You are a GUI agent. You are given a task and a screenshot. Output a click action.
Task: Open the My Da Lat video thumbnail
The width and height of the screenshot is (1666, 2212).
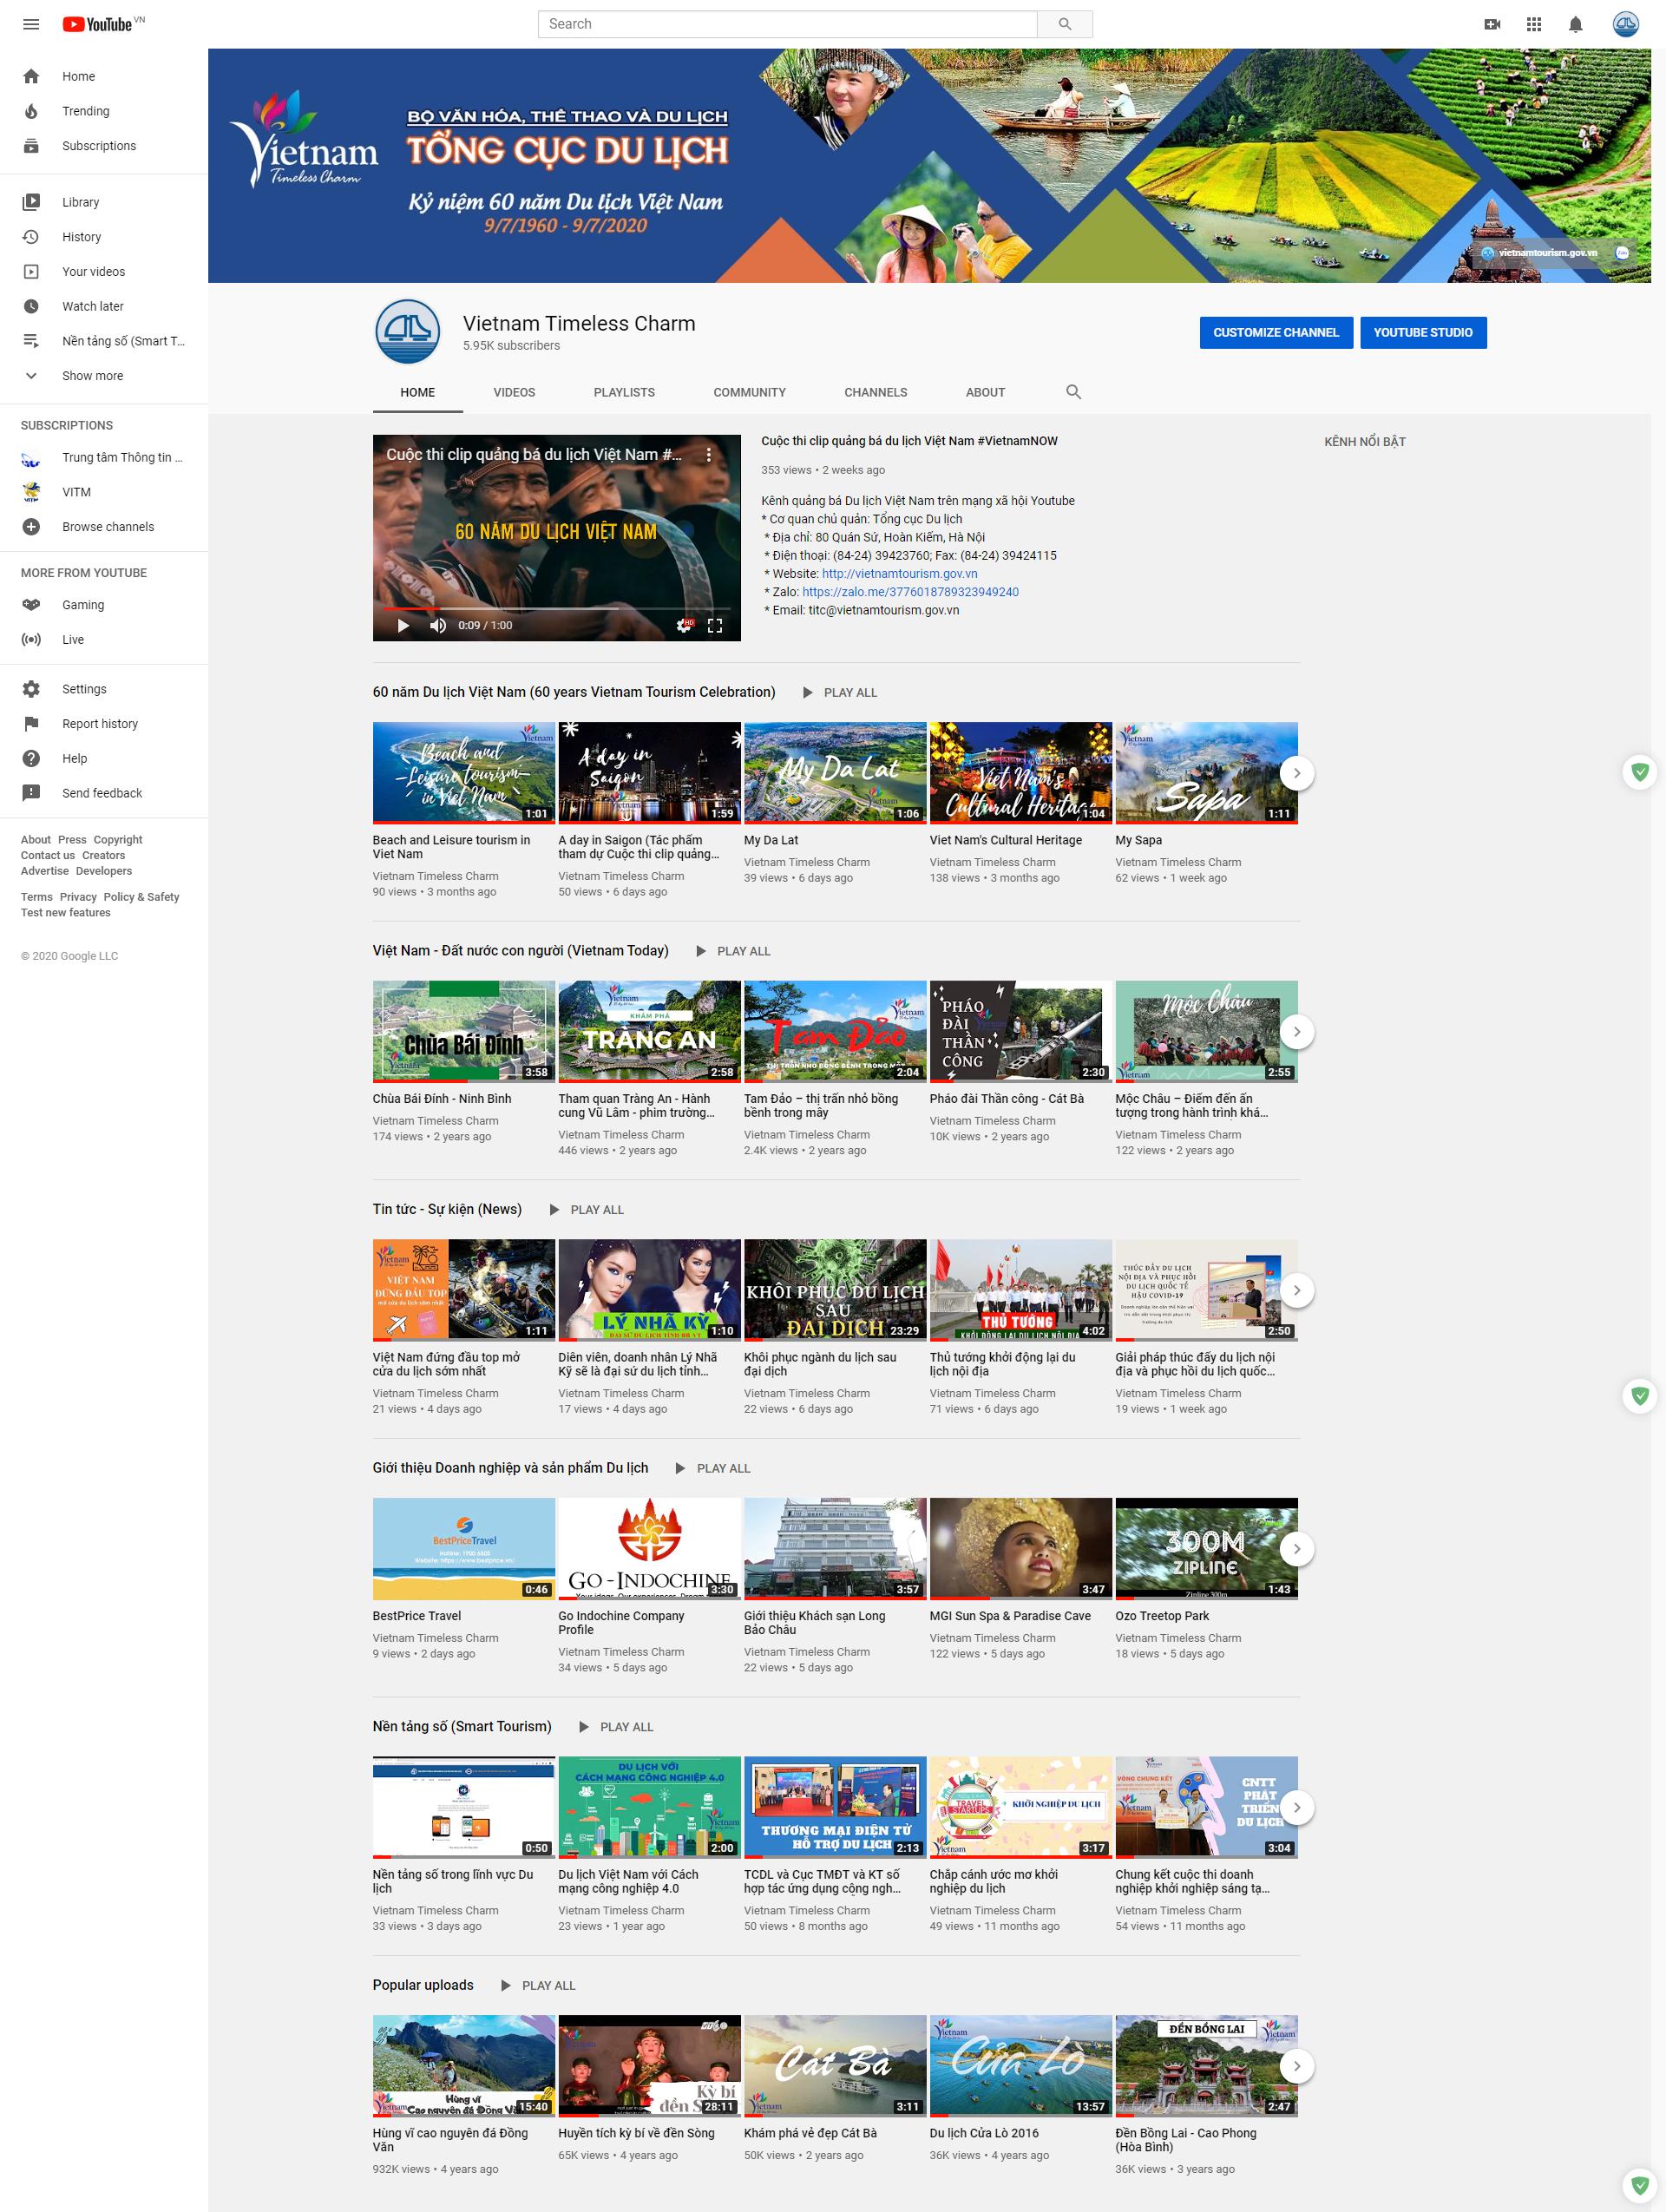pos(835,772)
